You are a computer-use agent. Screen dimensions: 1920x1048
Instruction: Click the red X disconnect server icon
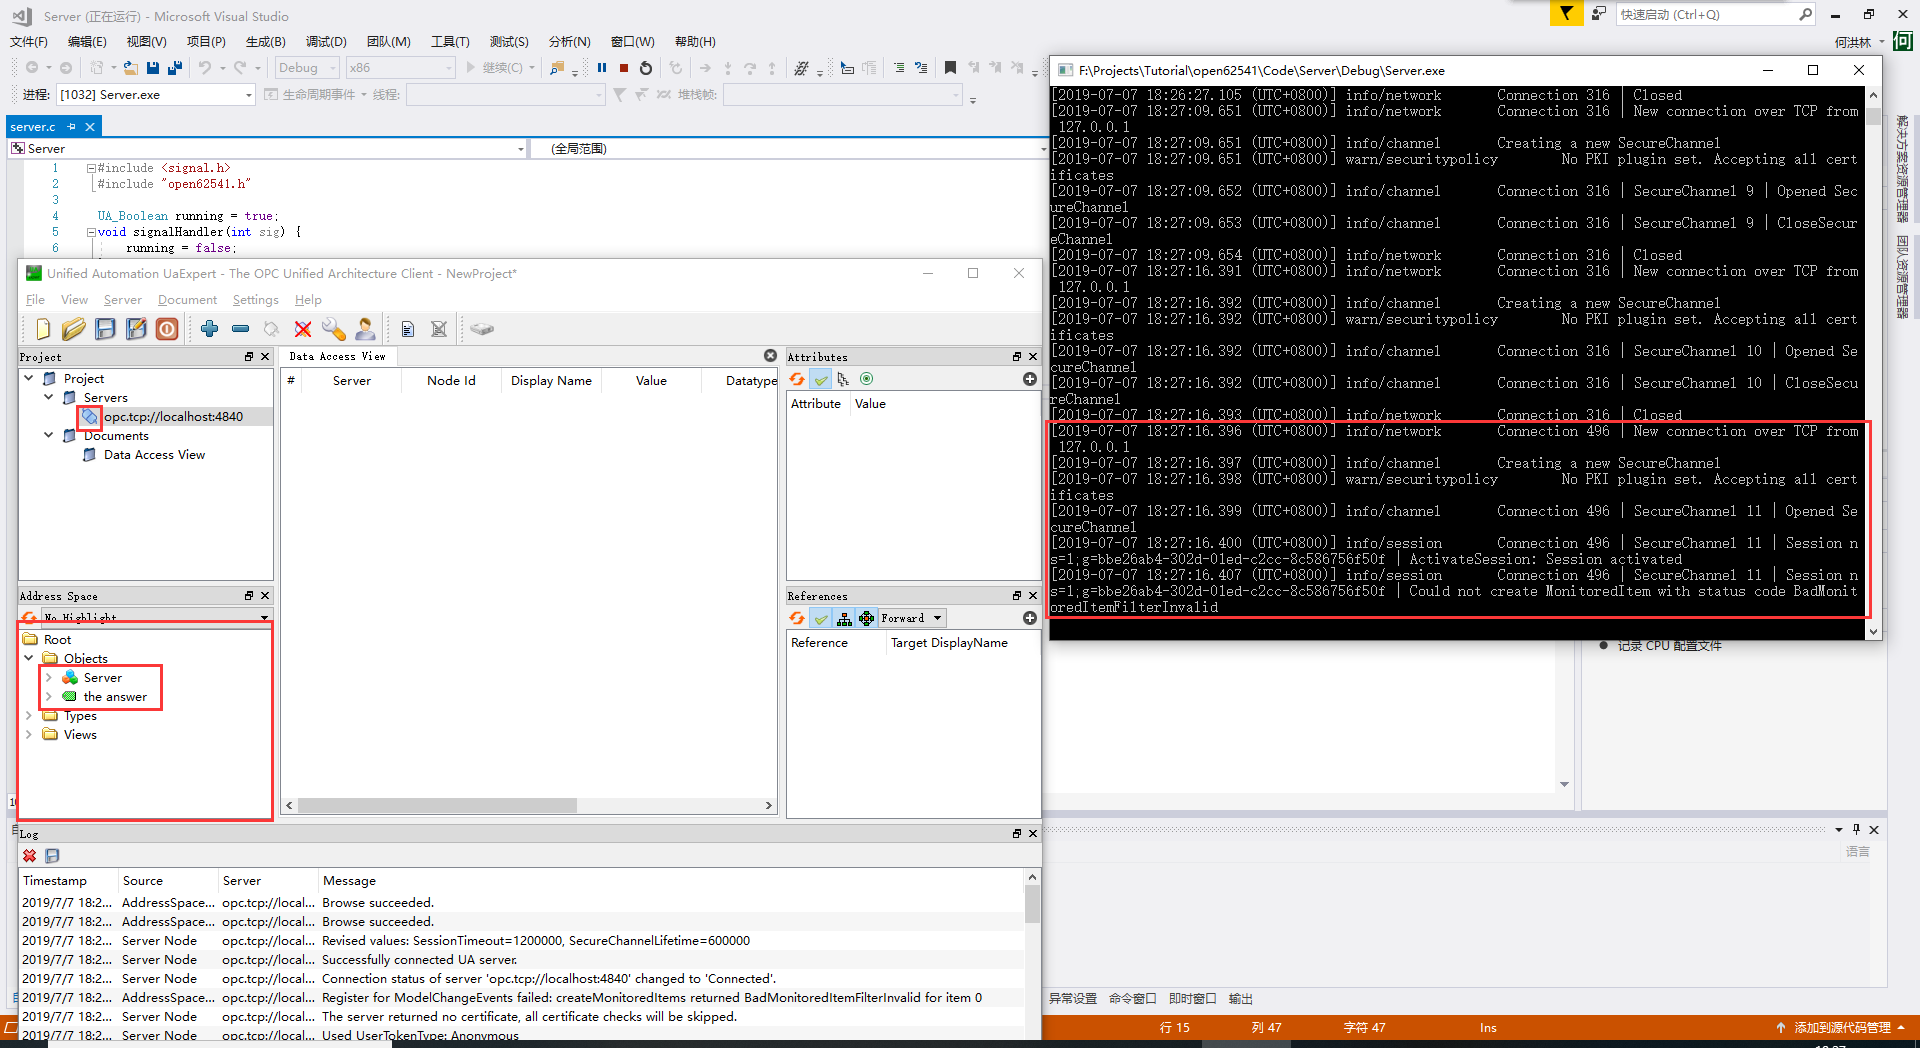(303, 329)
